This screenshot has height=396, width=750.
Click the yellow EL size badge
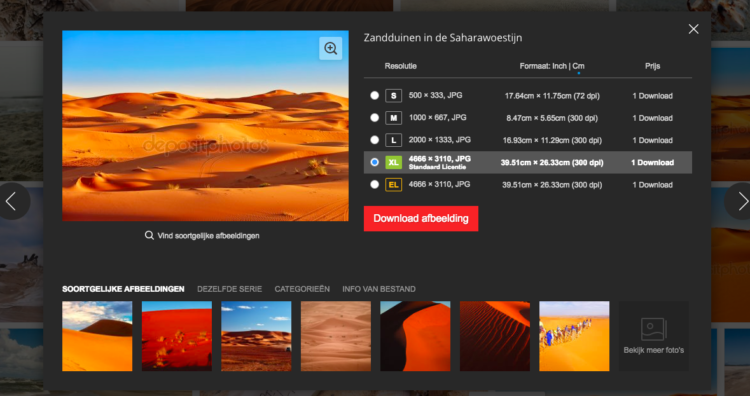click(x=393, y=185)
